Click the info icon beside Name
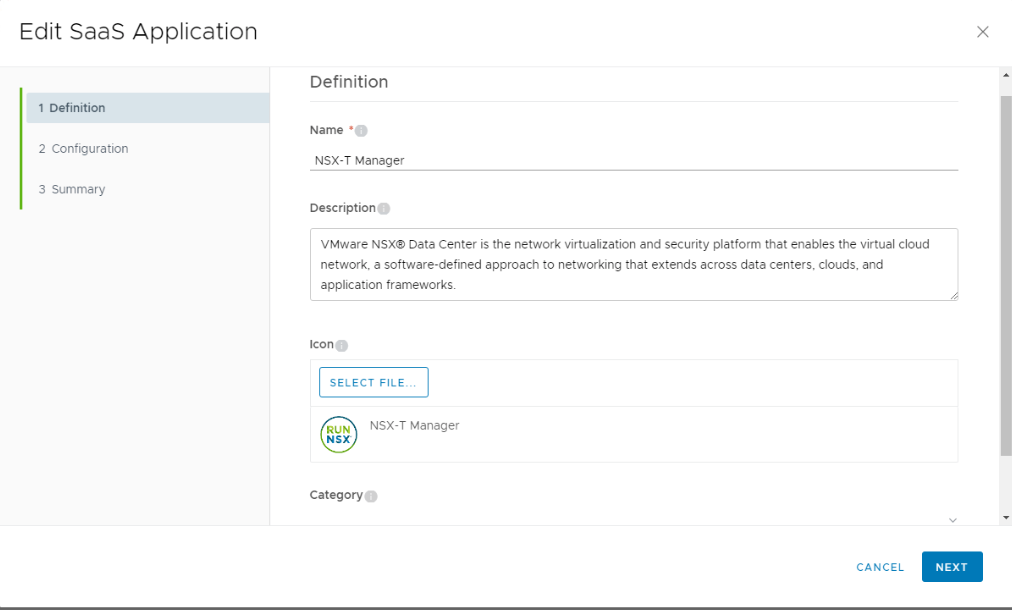Image resolution: width=1012 pixels, height=610 pixels. pos(361,130)
